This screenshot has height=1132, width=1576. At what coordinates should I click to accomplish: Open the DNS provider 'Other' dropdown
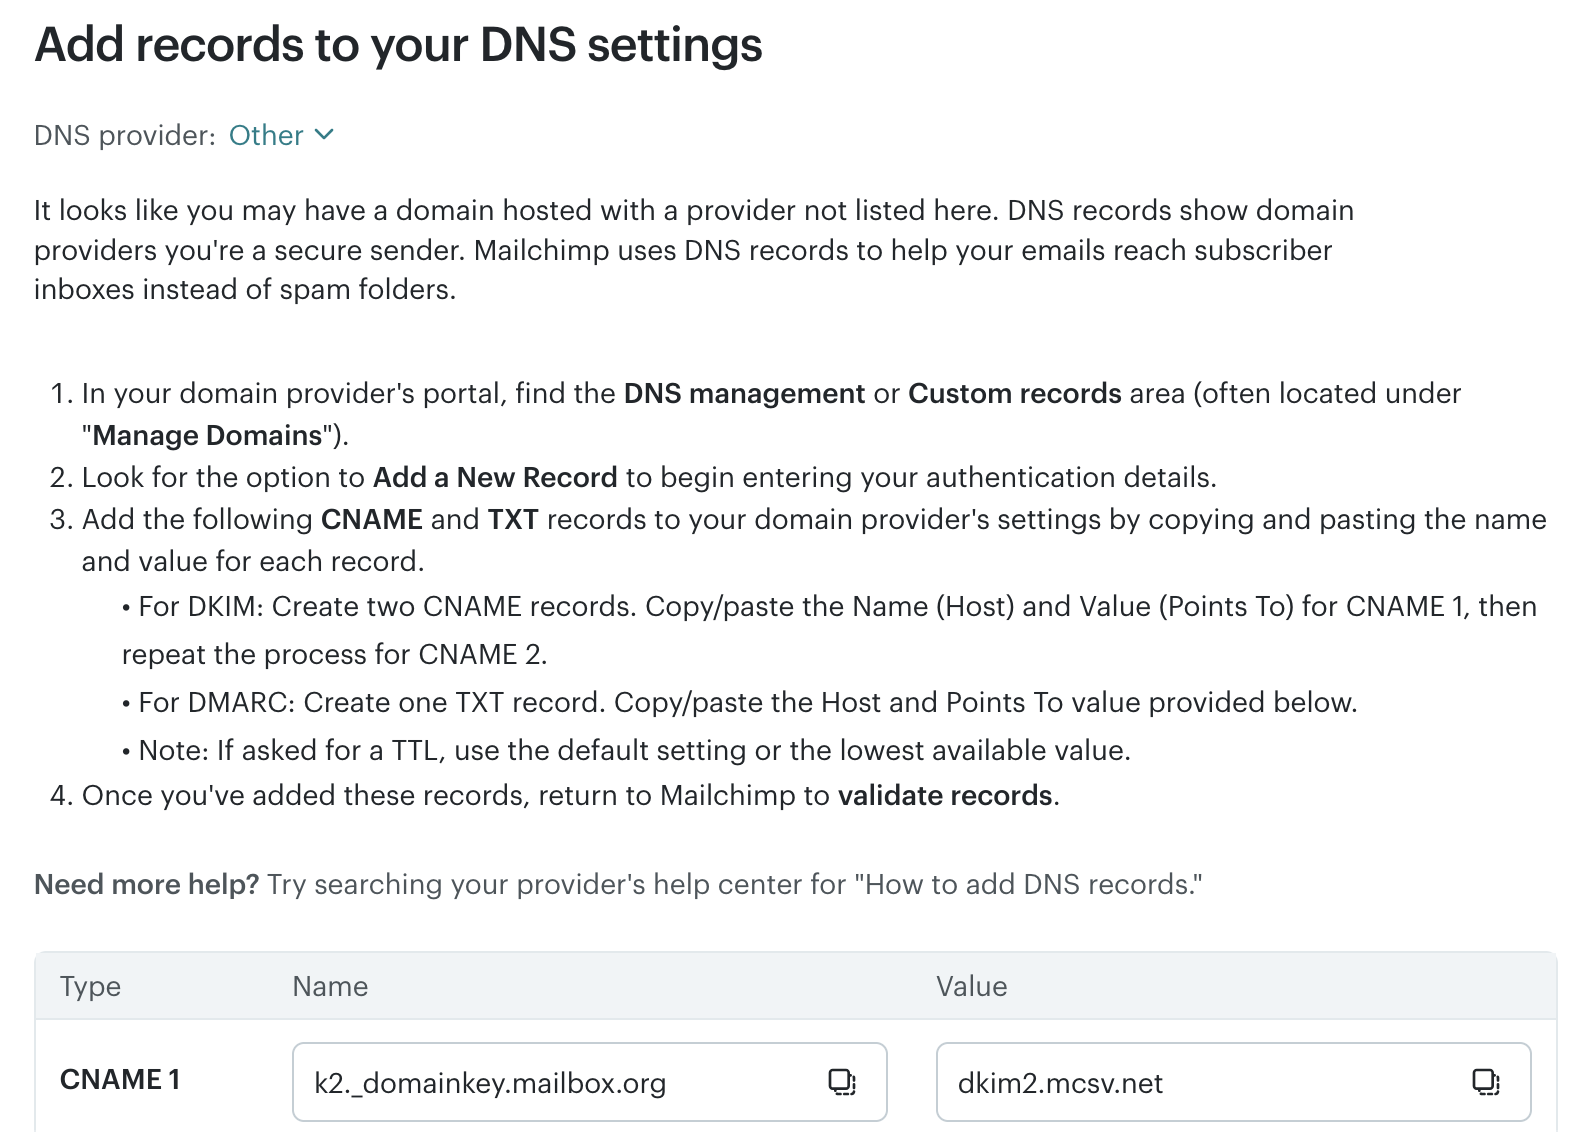click(x=267, y=136)
